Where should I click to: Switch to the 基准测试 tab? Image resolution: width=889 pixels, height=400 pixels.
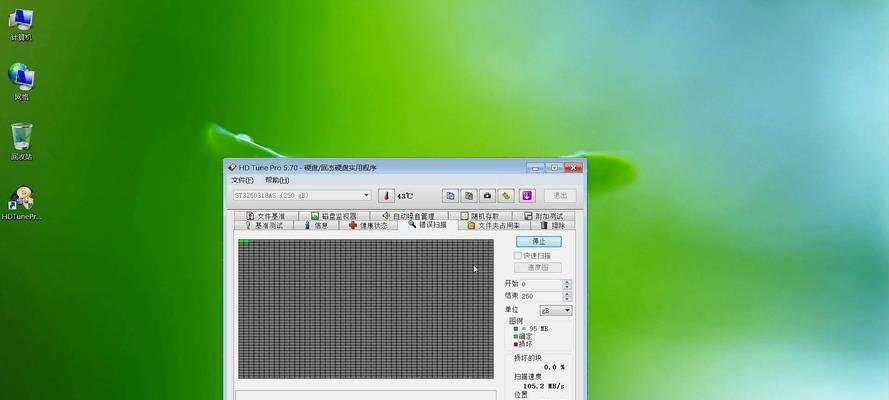point(264,225)
